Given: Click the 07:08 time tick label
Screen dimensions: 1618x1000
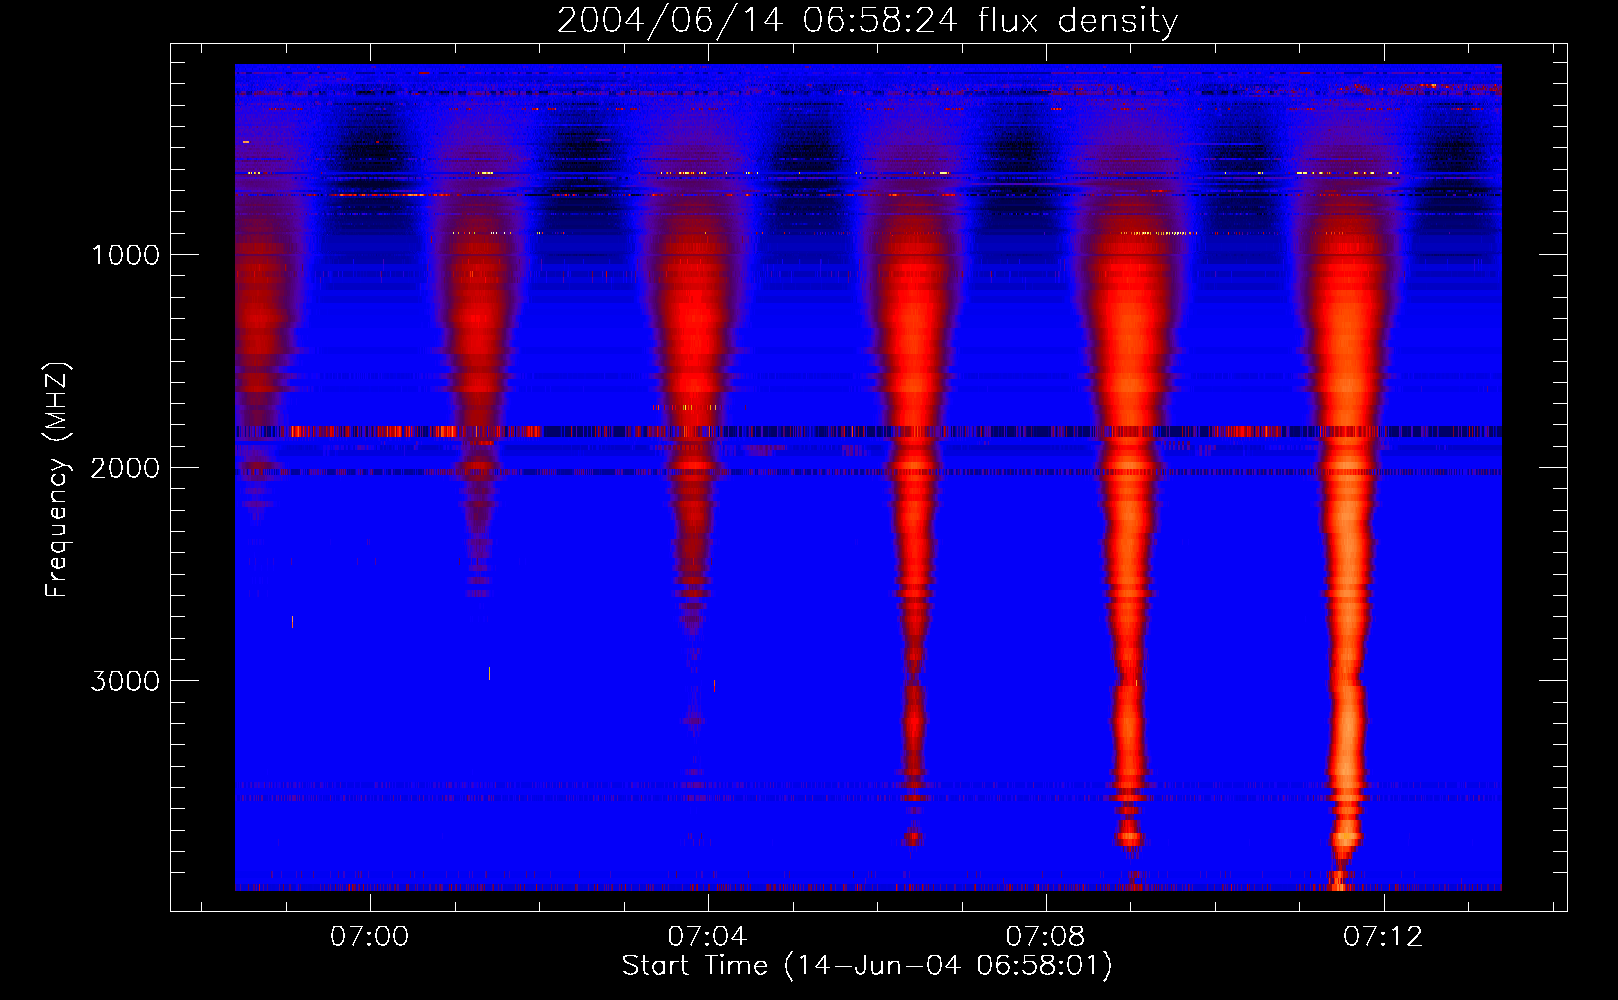Looking at the screenshot, I should click(1046, 937).
